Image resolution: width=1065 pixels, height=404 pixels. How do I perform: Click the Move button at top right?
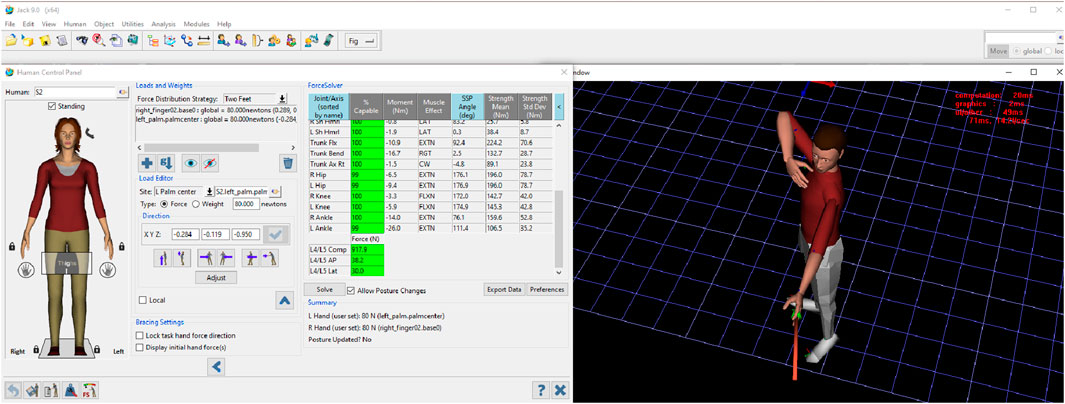(x=998, y=51)
